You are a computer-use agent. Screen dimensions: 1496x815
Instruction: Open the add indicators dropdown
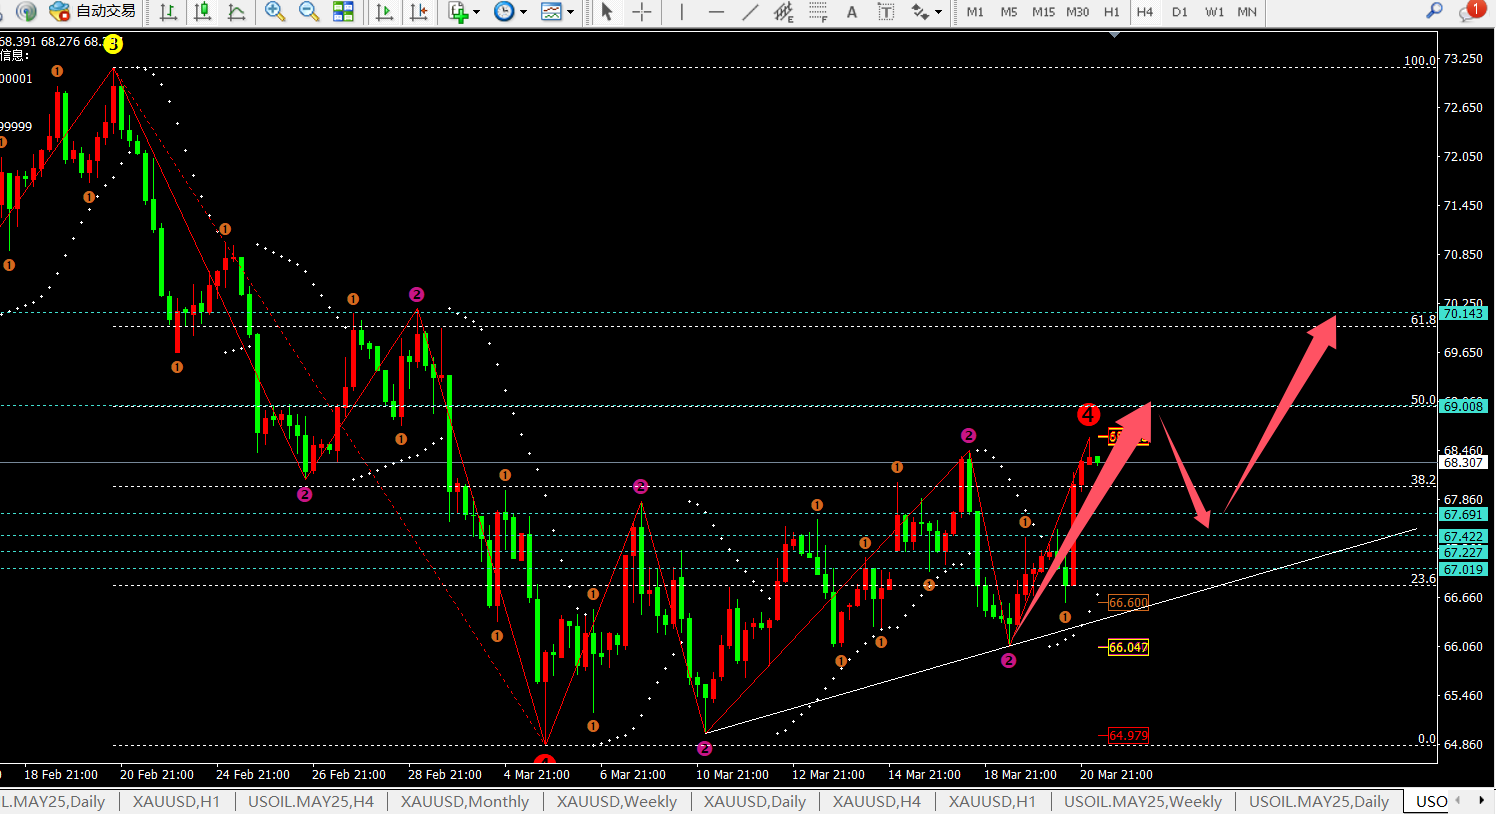[x=464, y=12]
